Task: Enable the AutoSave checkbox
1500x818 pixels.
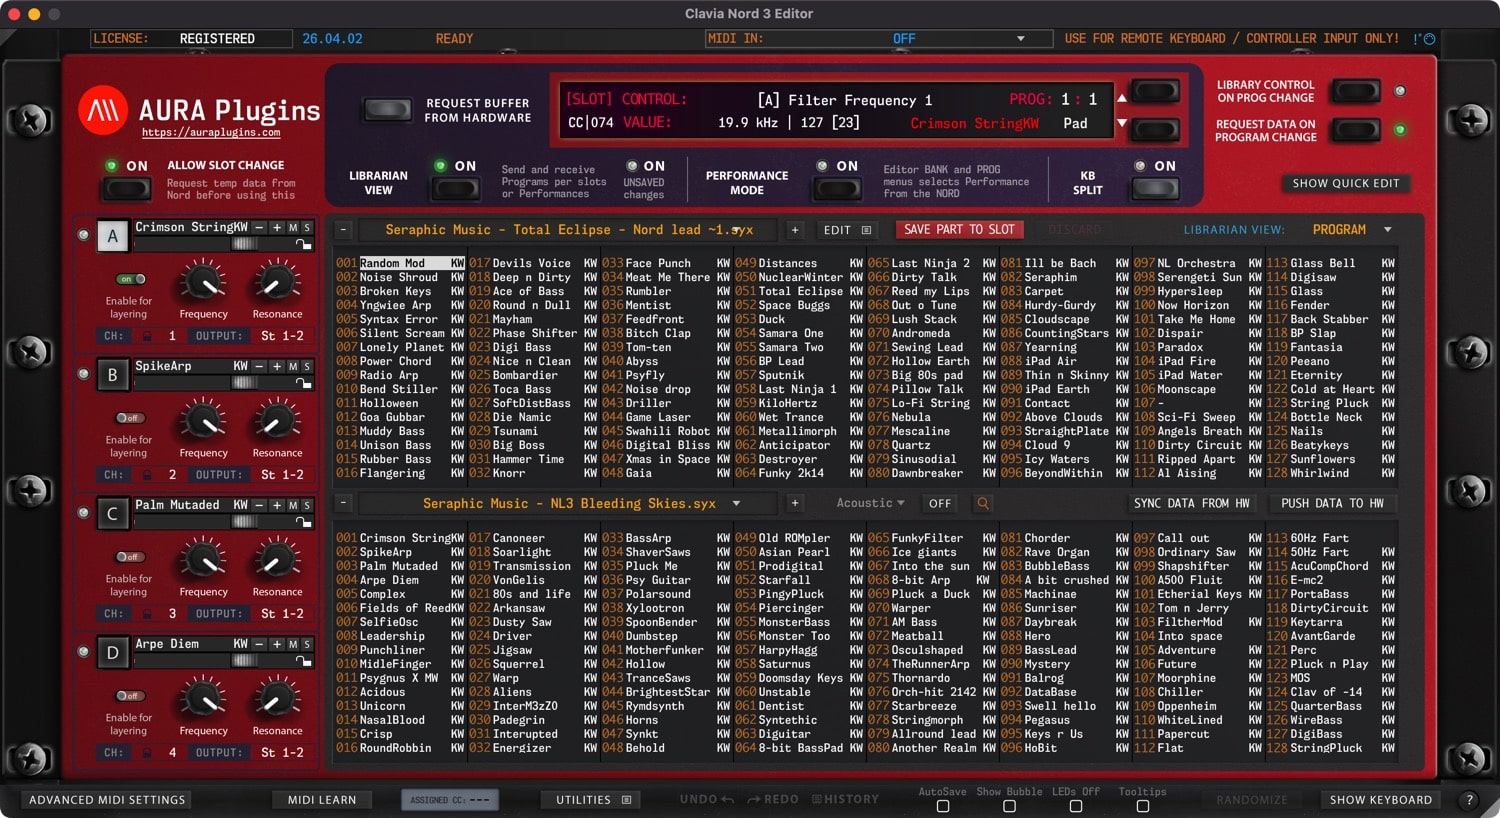Action: click(943, 806)
